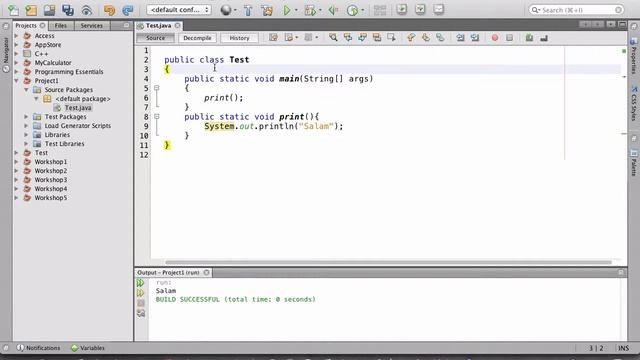Viewport: 640px width, 360px height.
Task: Click the Profile Project toolbar icon
Action: [352, 10]
